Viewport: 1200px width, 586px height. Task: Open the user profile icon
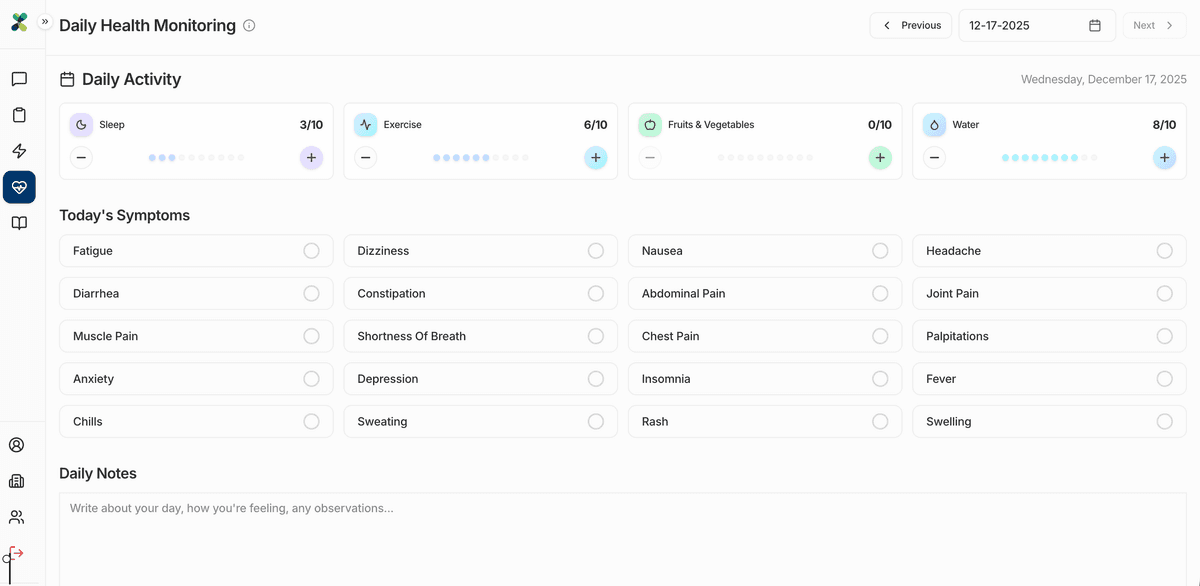pyautogui.click(x=17, y=445)
